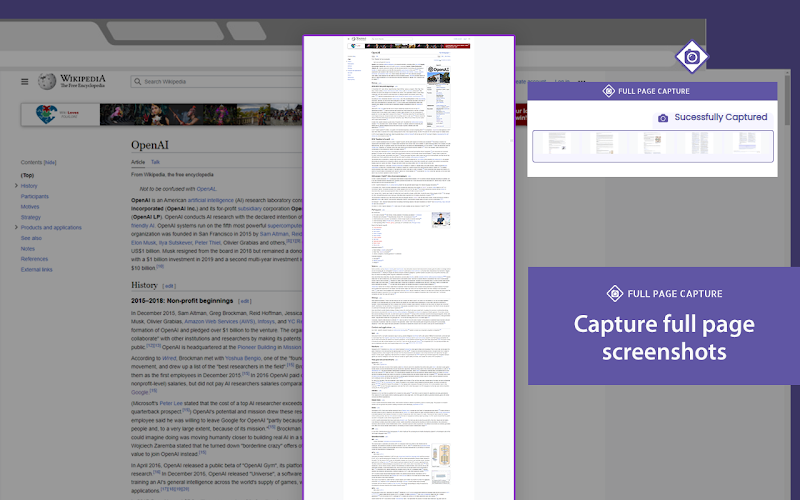The image size is (800, 500).
Task: Click the camera icon beside Sucessfully Captured
Action: (663, 118)
